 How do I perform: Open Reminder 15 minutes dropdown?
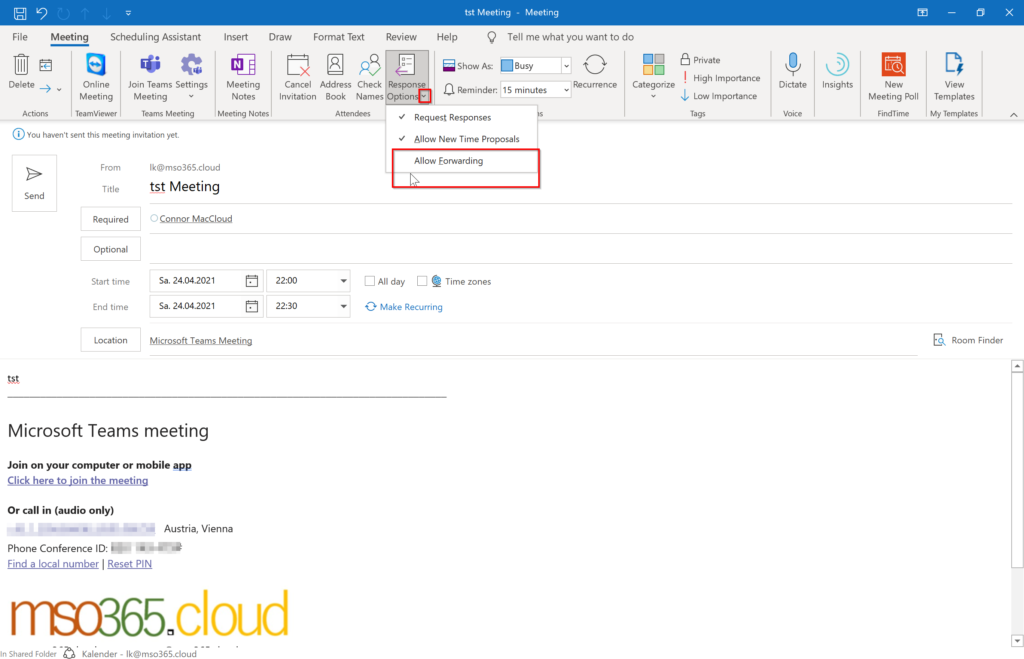point(566,90)
